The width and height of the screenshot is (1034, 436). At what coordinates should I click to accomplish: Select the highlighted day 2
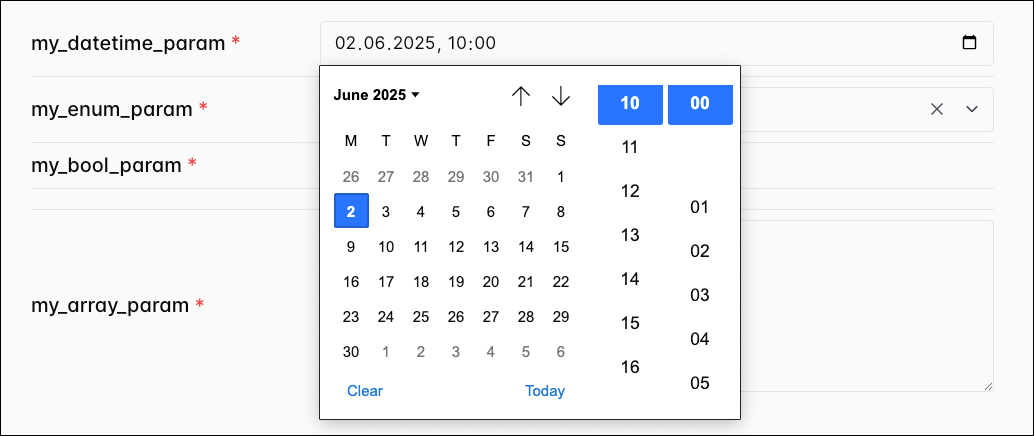[x=351, y=211]
